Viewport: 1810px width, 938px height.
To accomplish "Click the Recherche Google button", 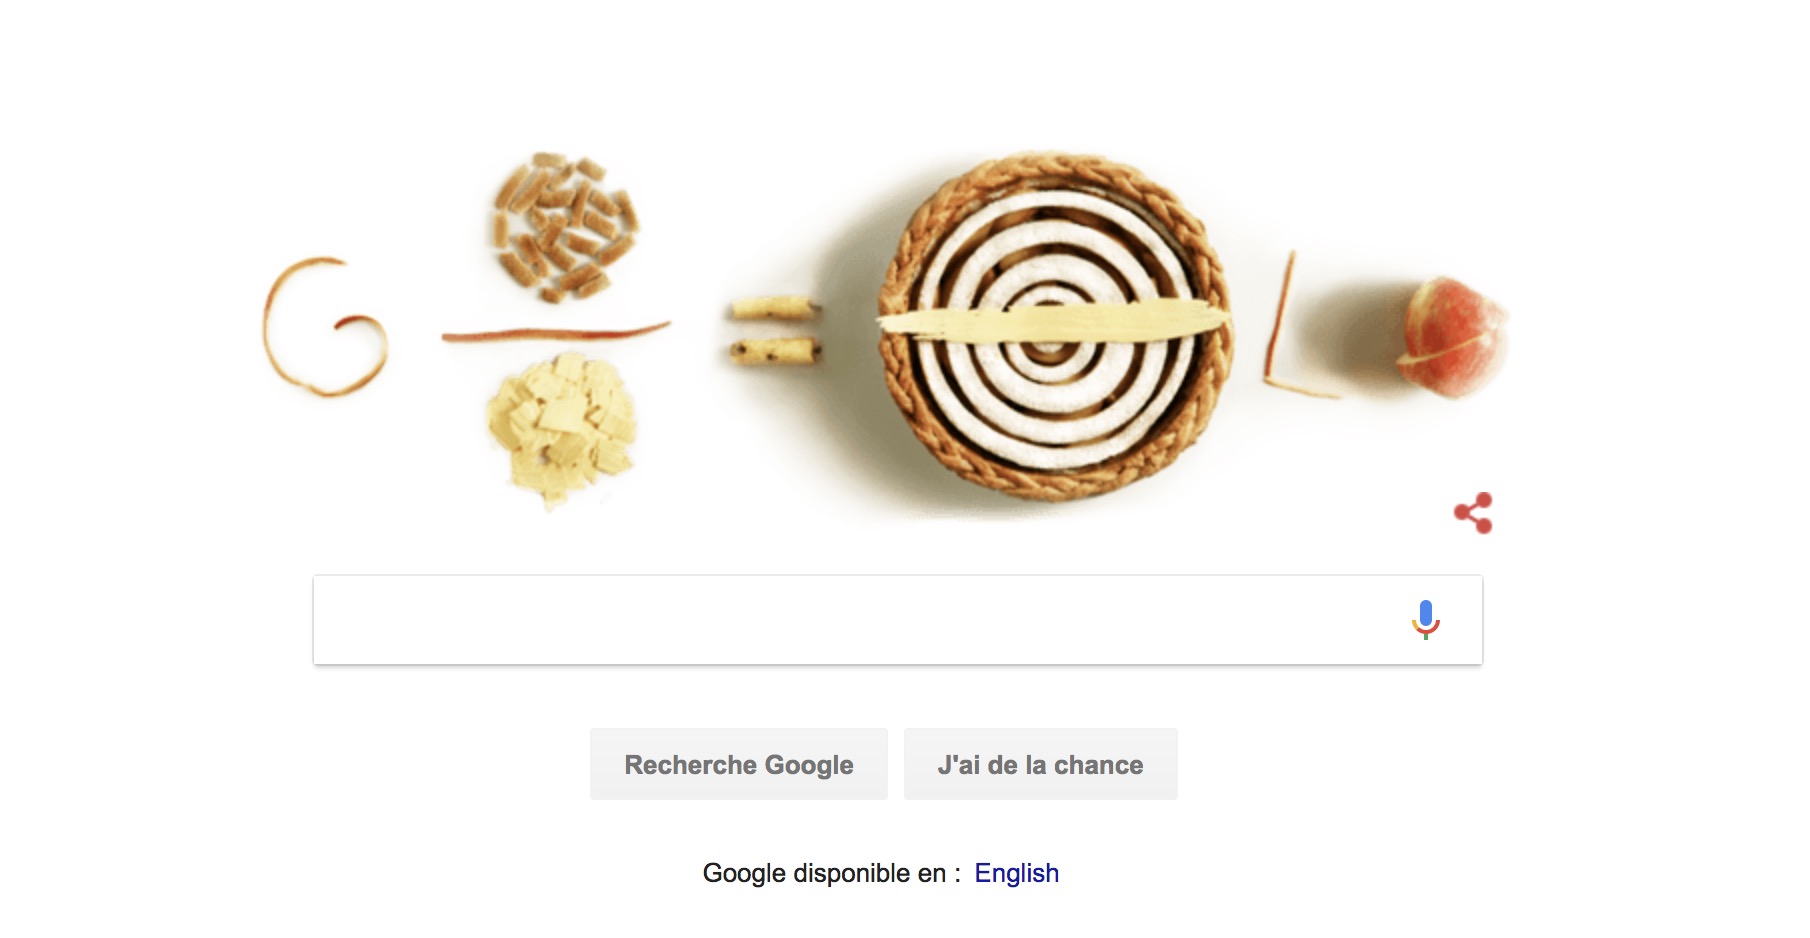I will pos(739,765).
